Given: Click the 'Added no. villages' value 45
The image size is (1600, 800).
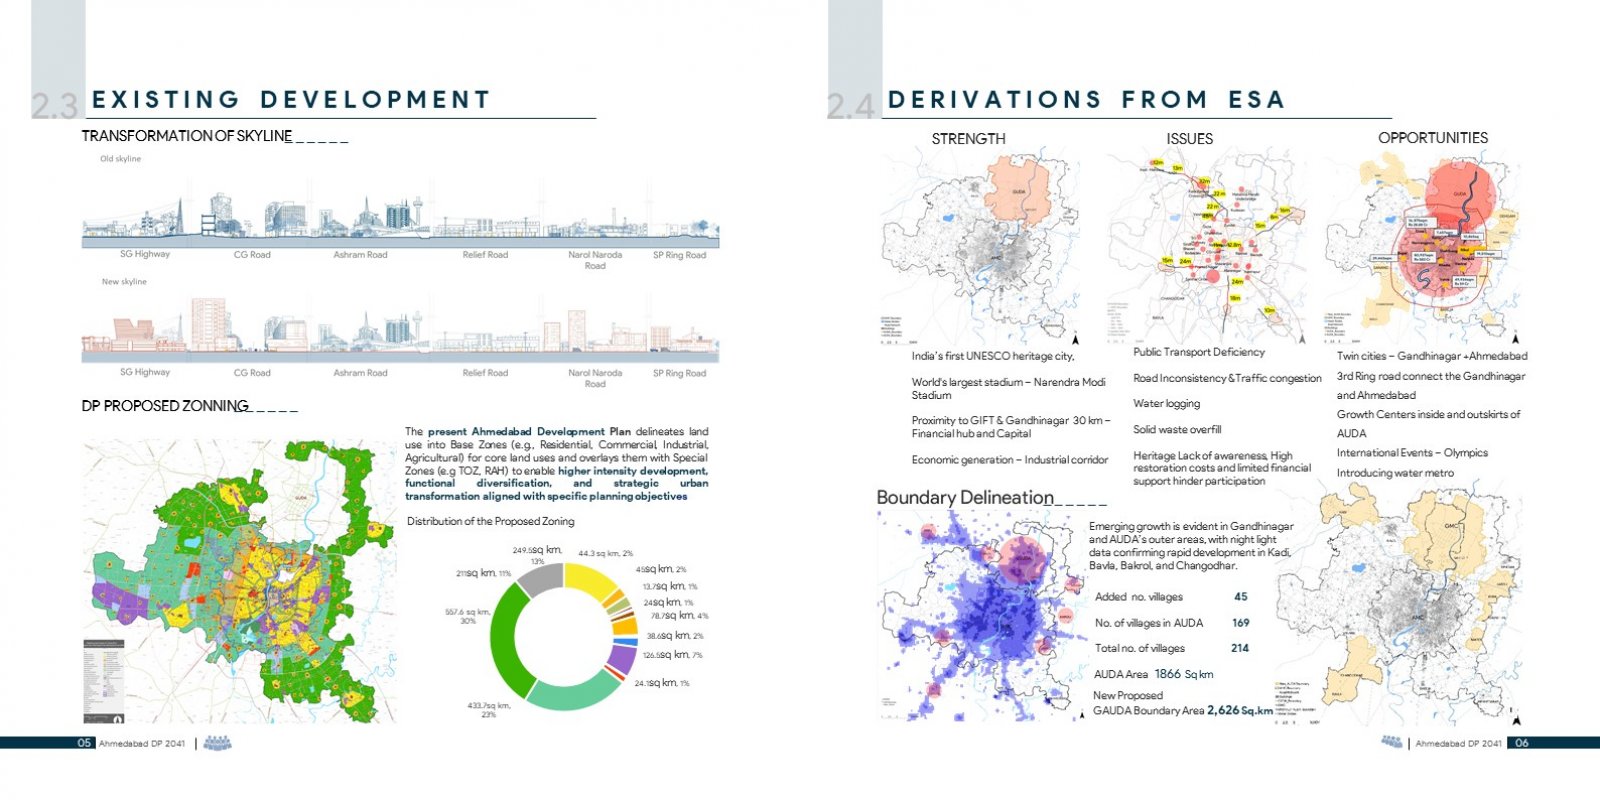Looking at the screenshot, I should [x=1241, y=597].
